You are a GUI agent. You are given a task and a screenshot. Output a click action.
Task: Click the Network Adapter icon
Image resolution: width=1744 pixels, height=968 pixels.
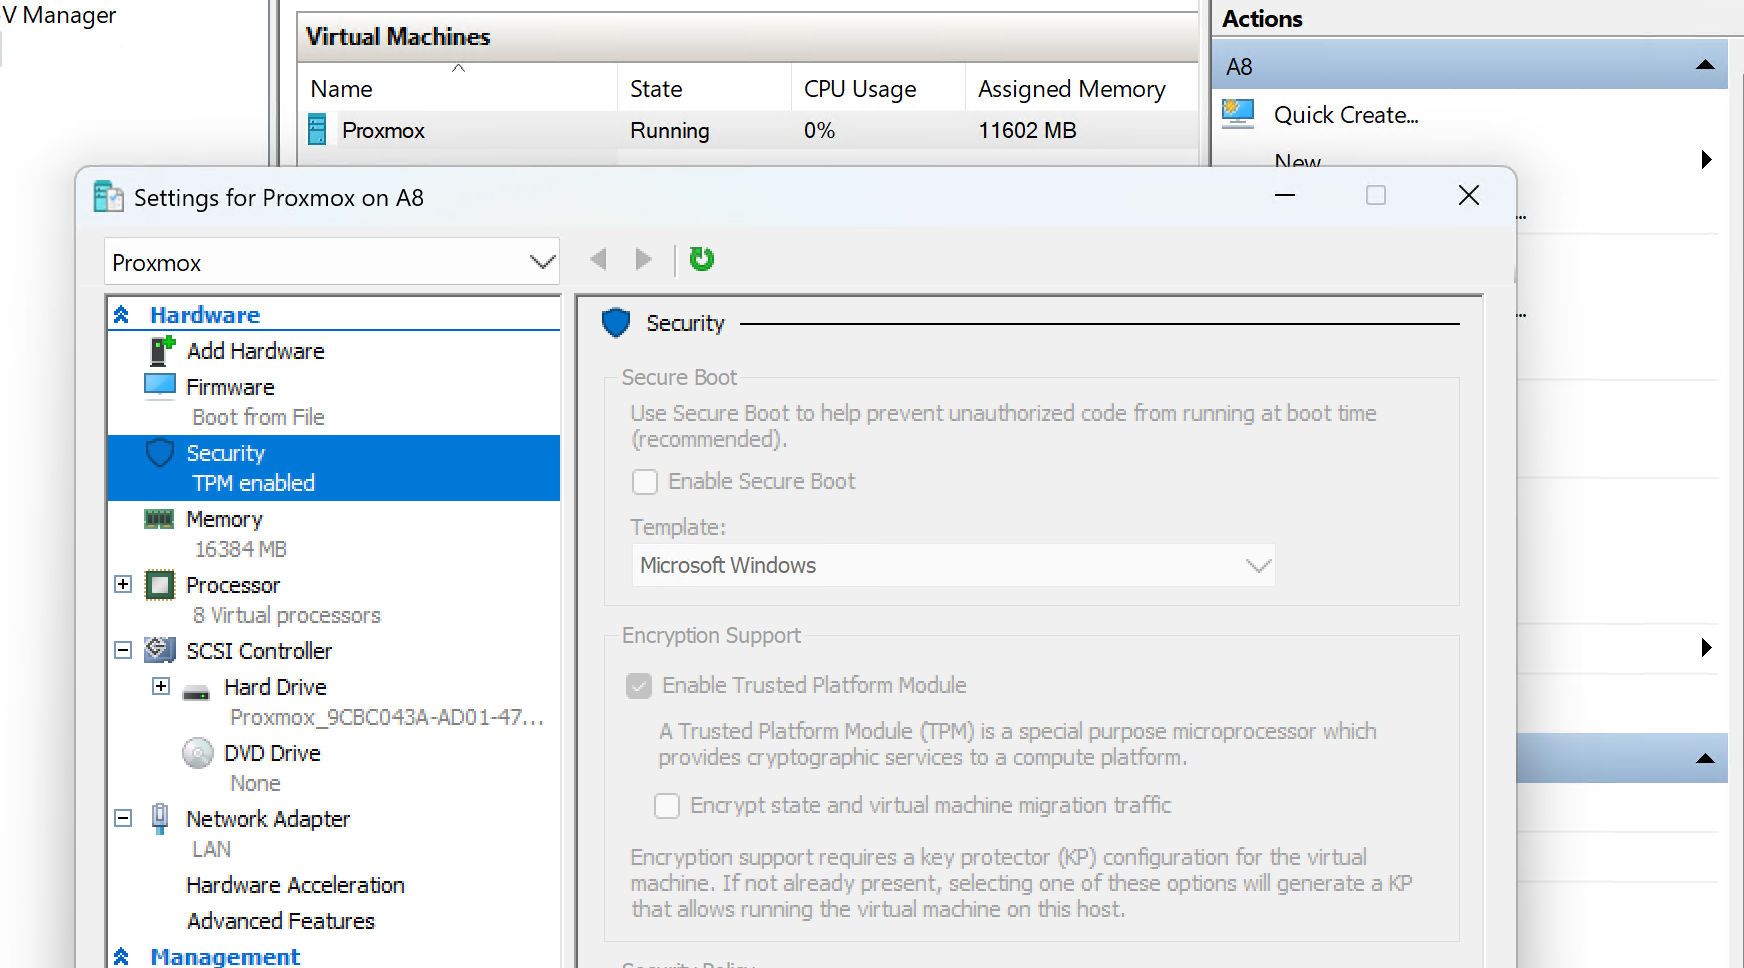159,819
